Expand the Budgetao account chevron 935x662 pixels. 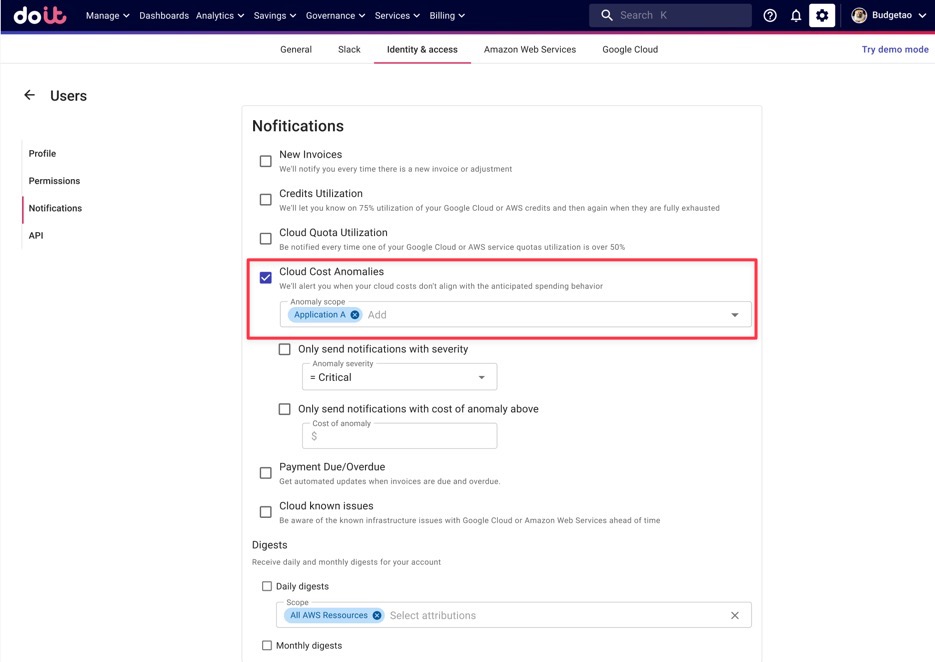point(922,16)
